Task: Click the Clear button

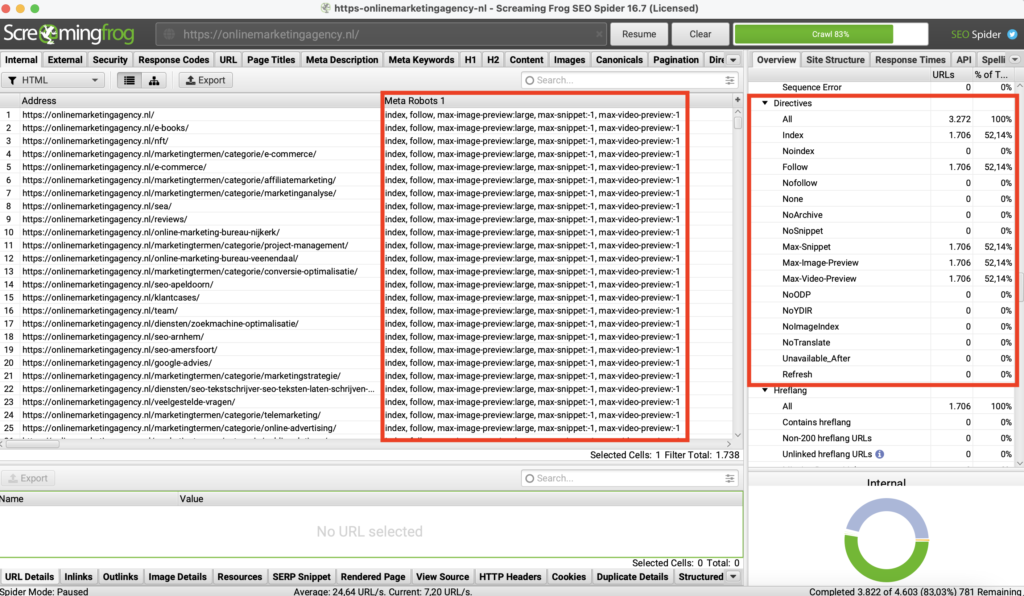Action: point(700,34)
